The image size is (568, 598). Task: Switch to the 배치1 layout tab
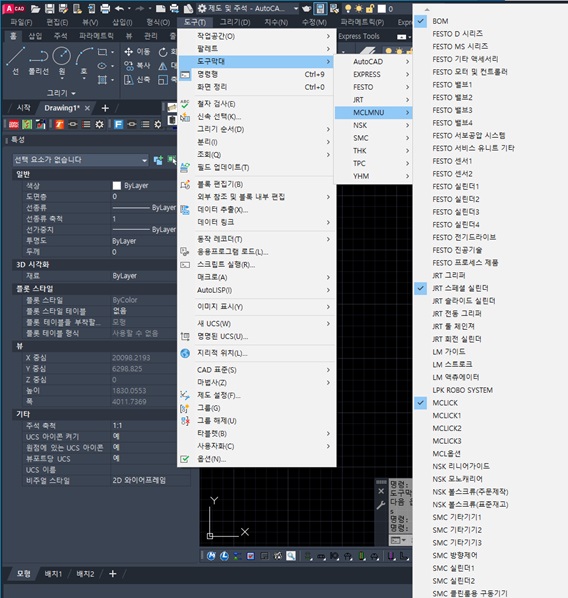tap(53, 574)
